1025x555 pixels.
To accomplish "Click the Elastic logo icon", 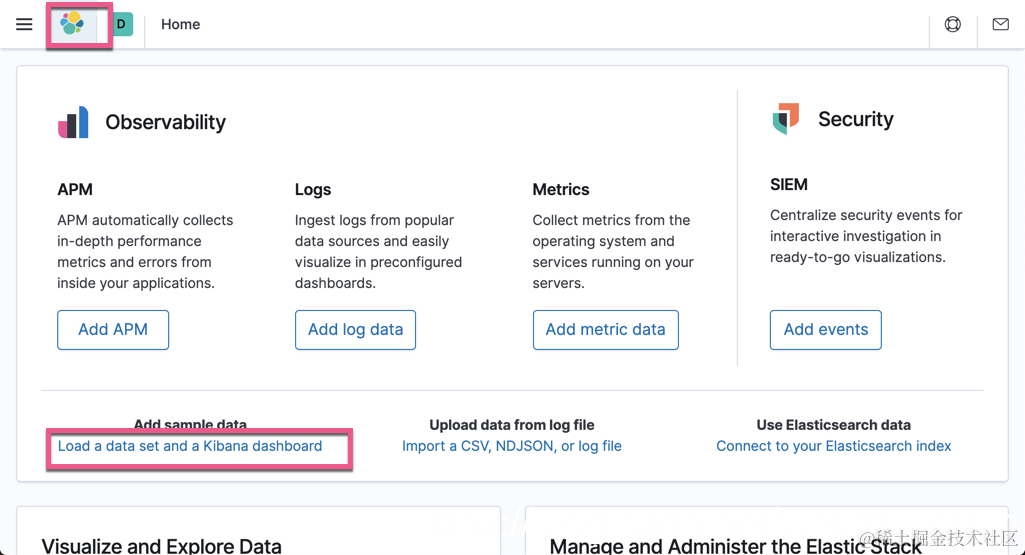I will pos(72,24).
